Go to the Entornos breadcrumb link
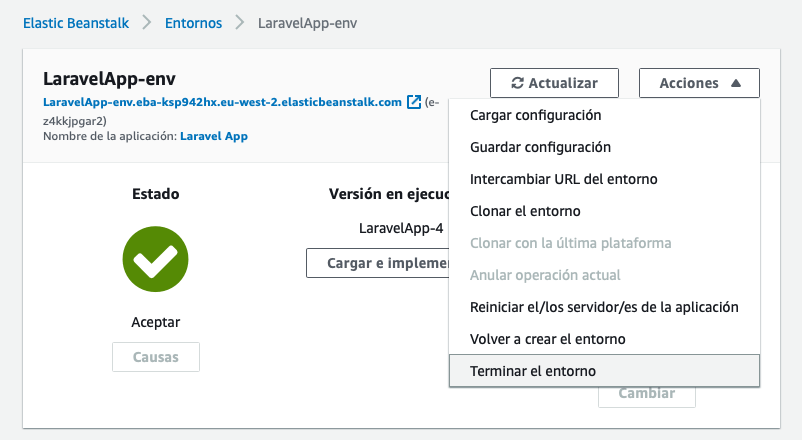Image resolution: width=802 pixels, height=440 pixels. tap(193, 23)
